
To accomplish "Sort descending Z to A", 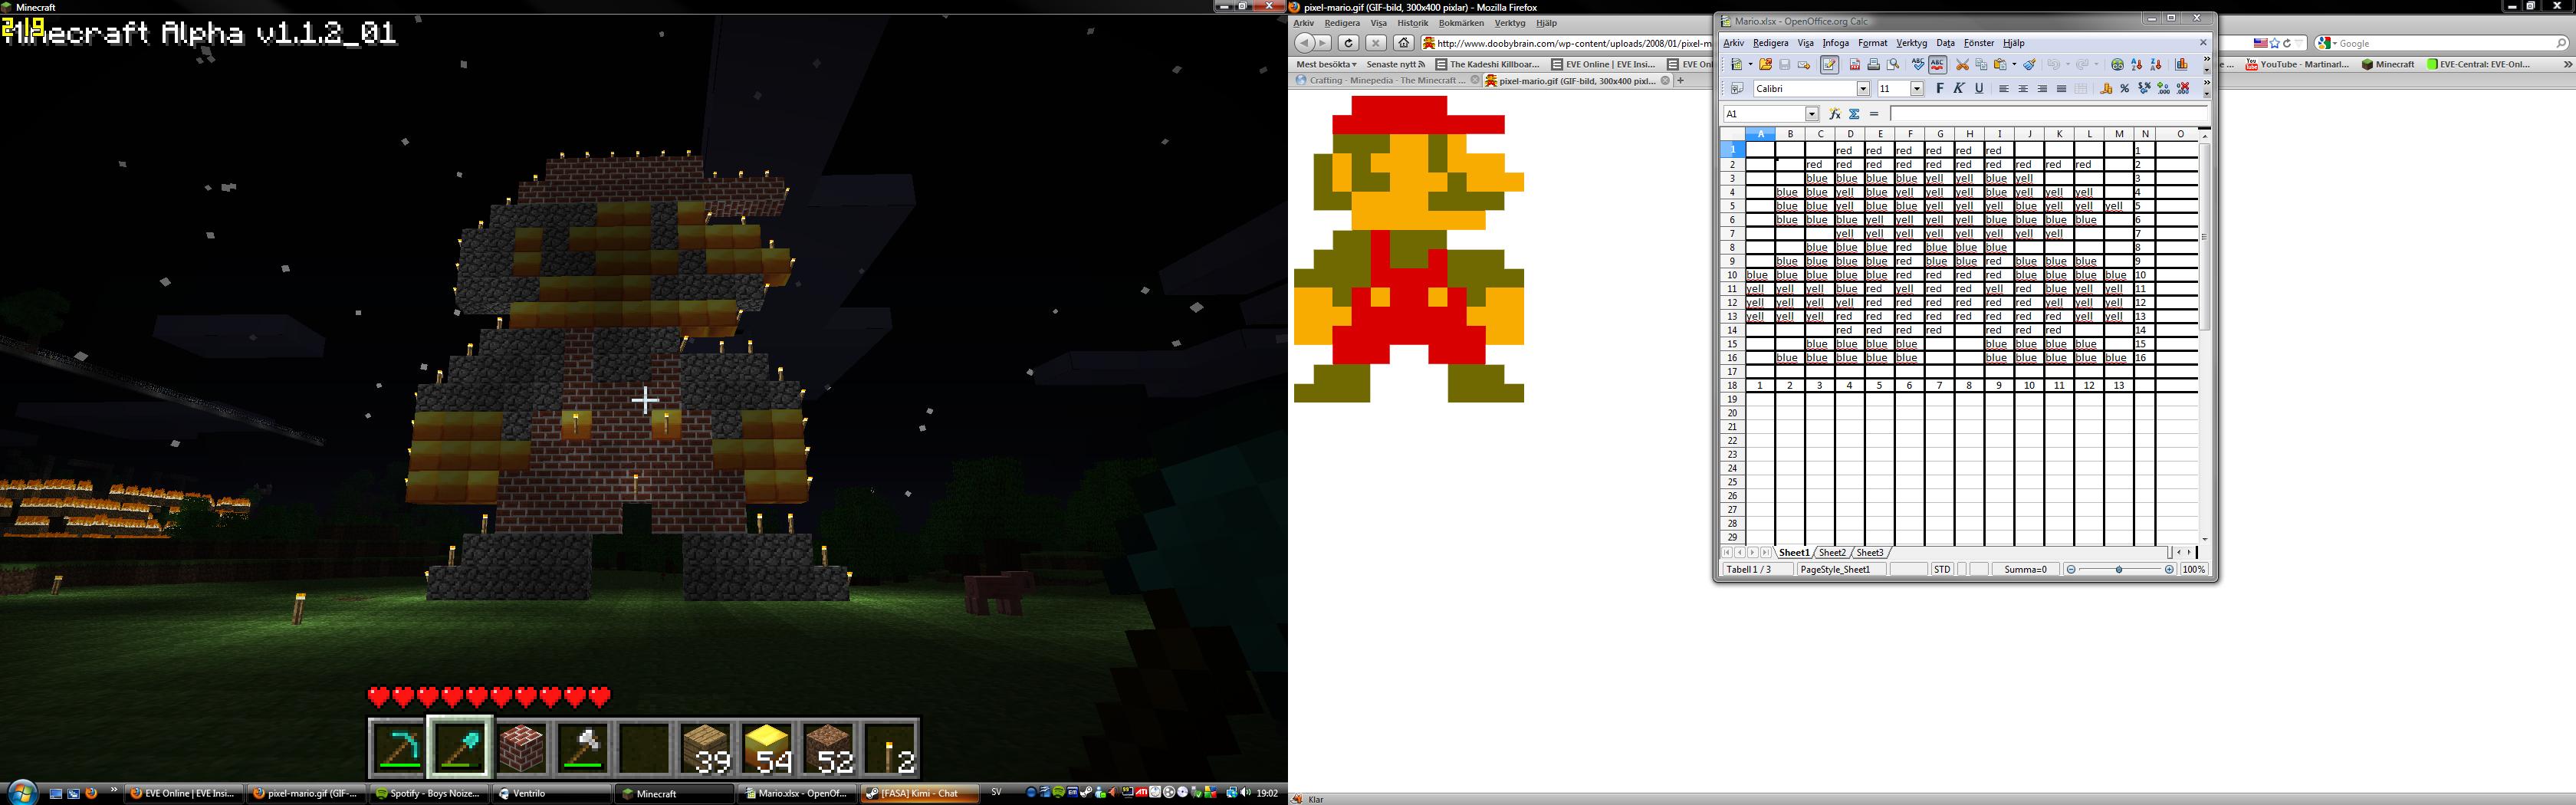I will [x=2156, y=65].
